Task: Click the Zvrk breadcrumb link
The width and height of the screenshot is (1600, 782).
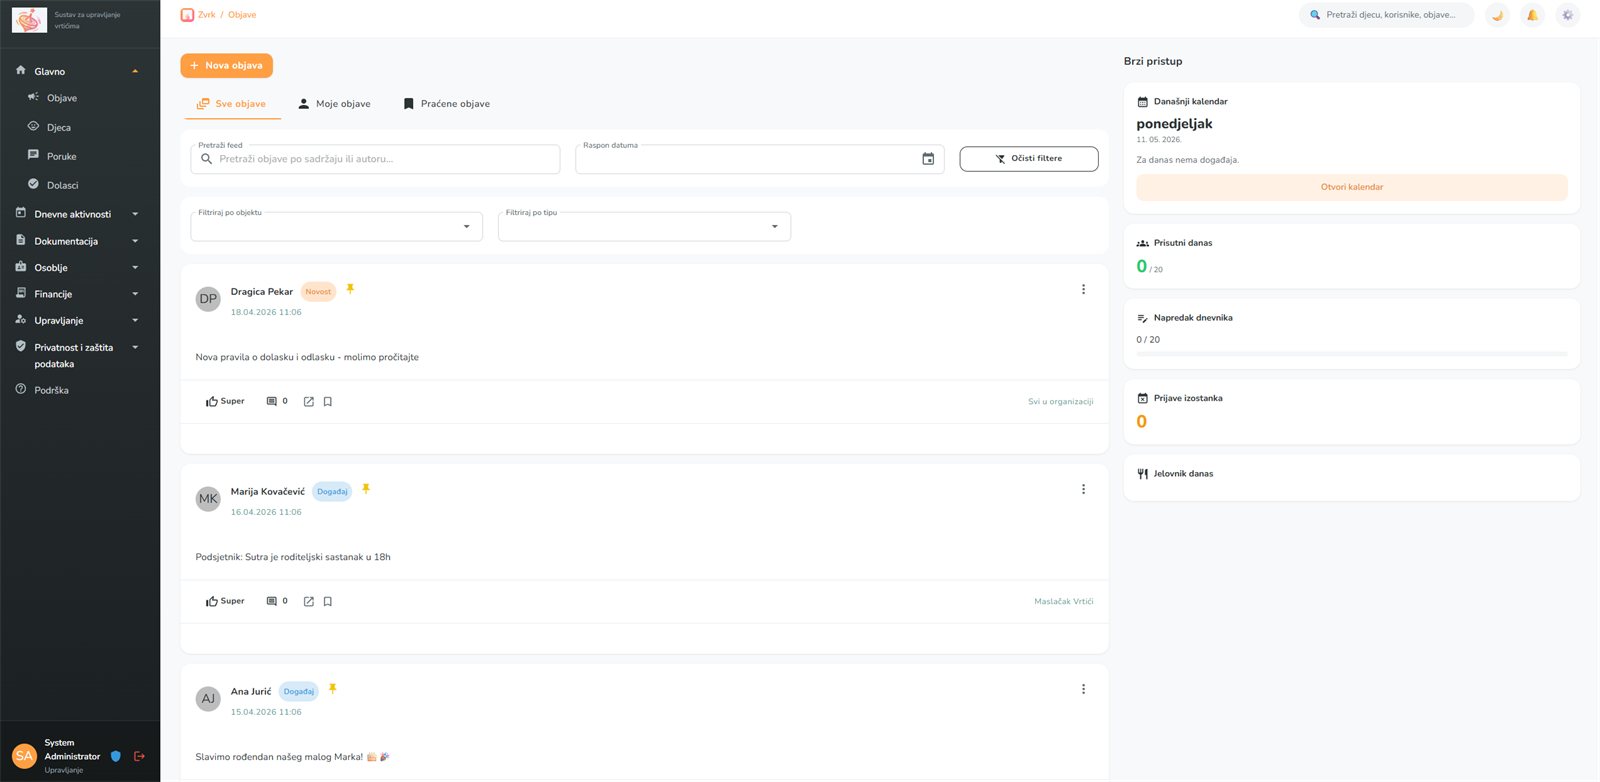Action: click(207, 15)
